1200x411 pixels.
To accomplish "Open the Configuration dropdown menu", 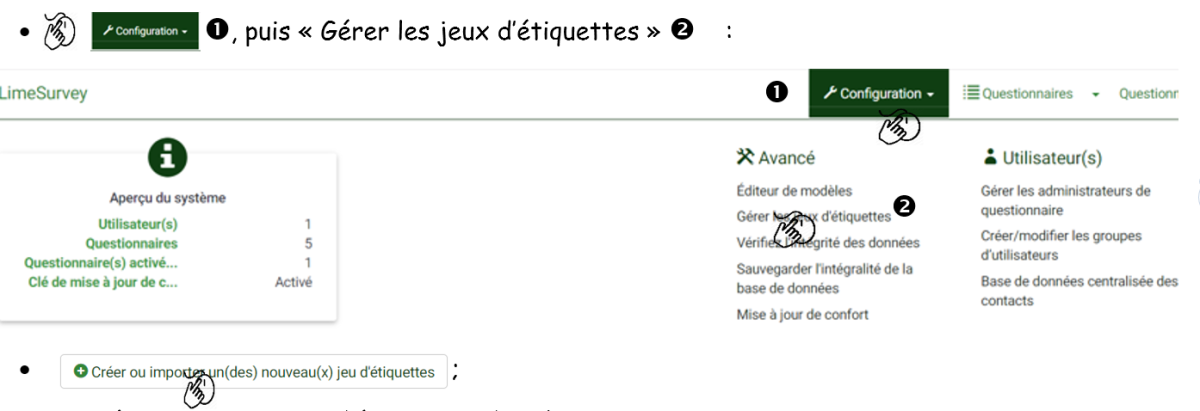I will [878, 94].
